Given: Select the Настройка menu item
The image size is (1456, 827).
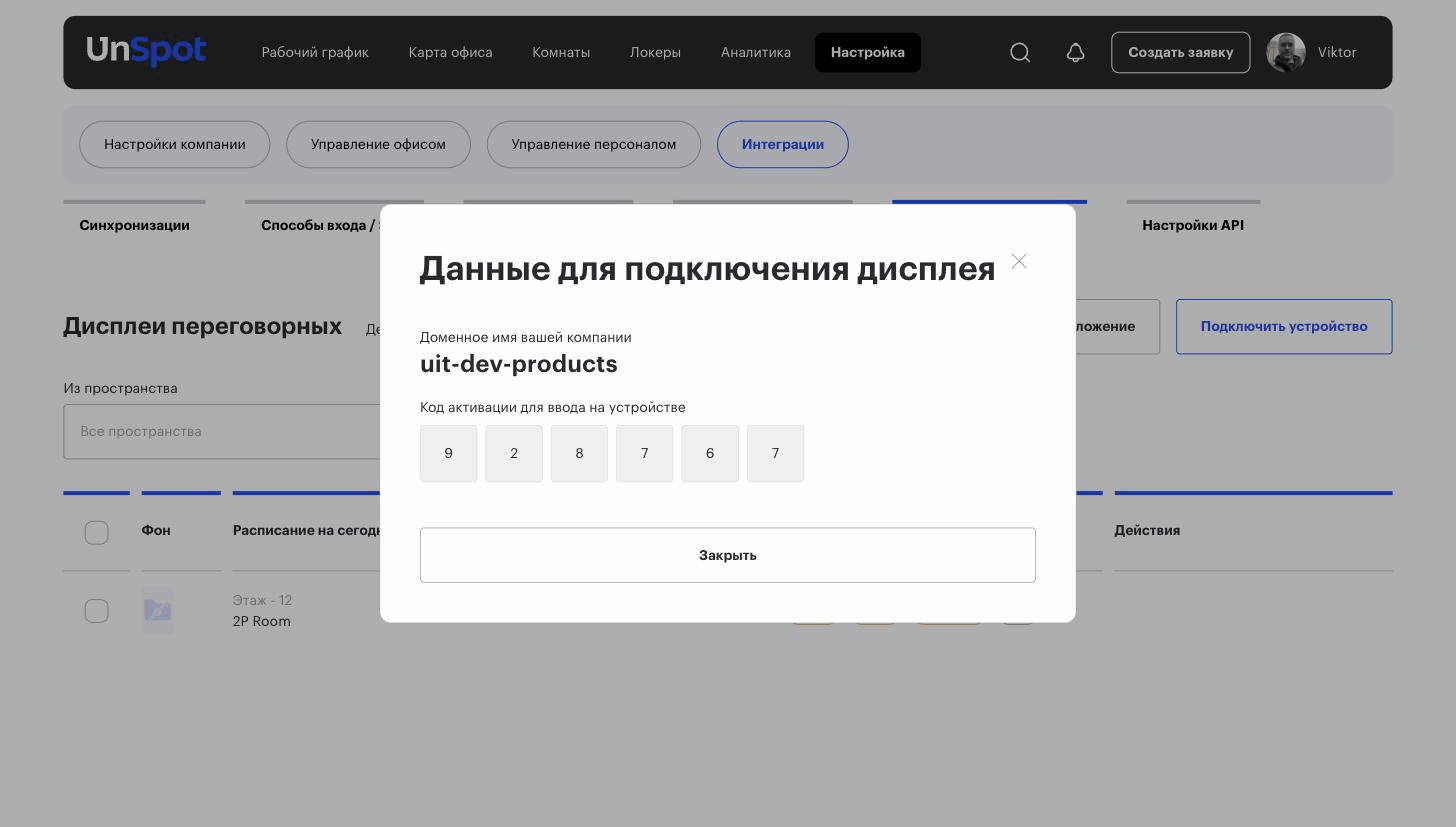Looking at the screenshot, I should (x=868, y=52).
